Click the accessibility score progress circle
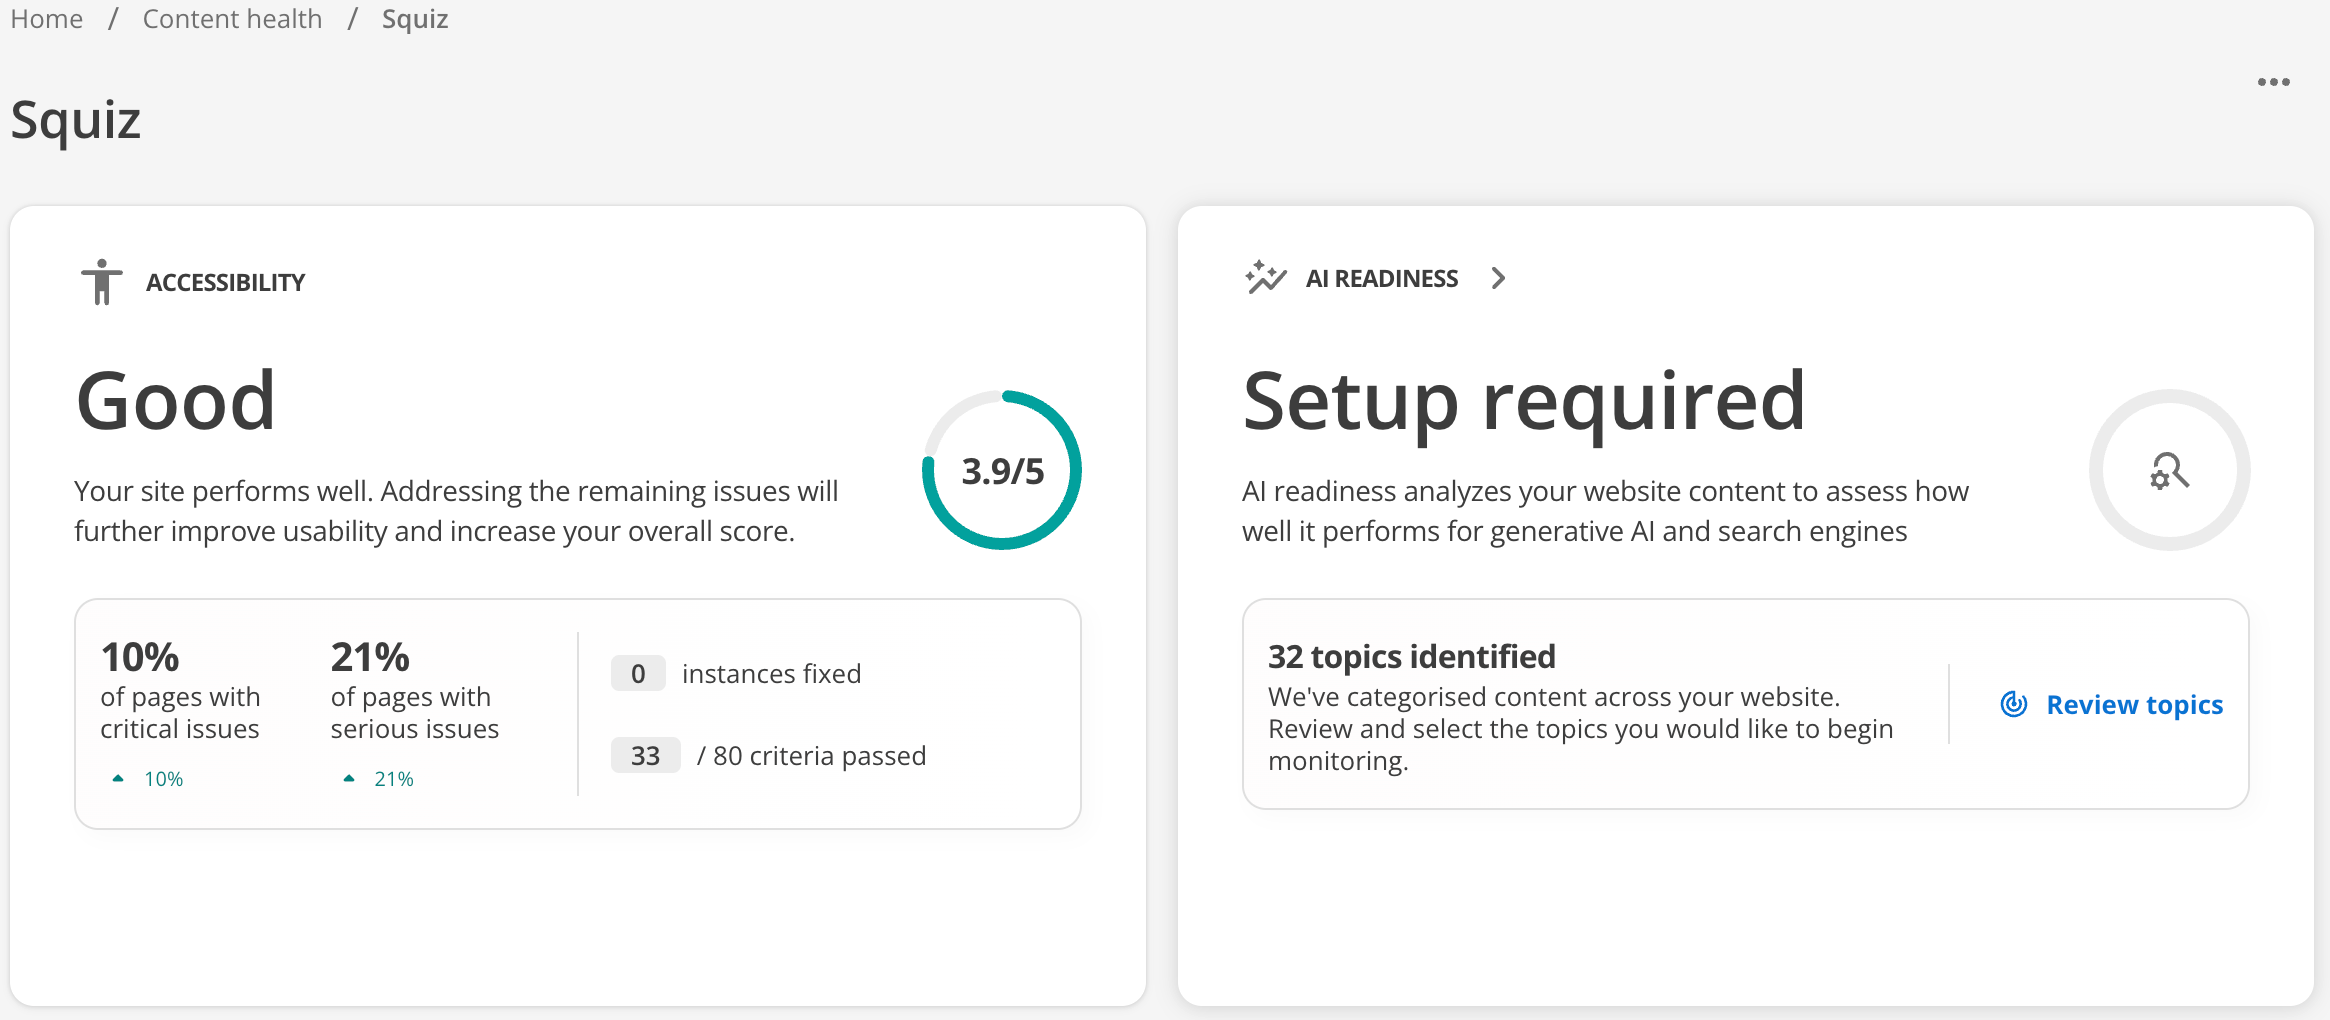Screen dimensions: 2330x1020 (1001, 468)
